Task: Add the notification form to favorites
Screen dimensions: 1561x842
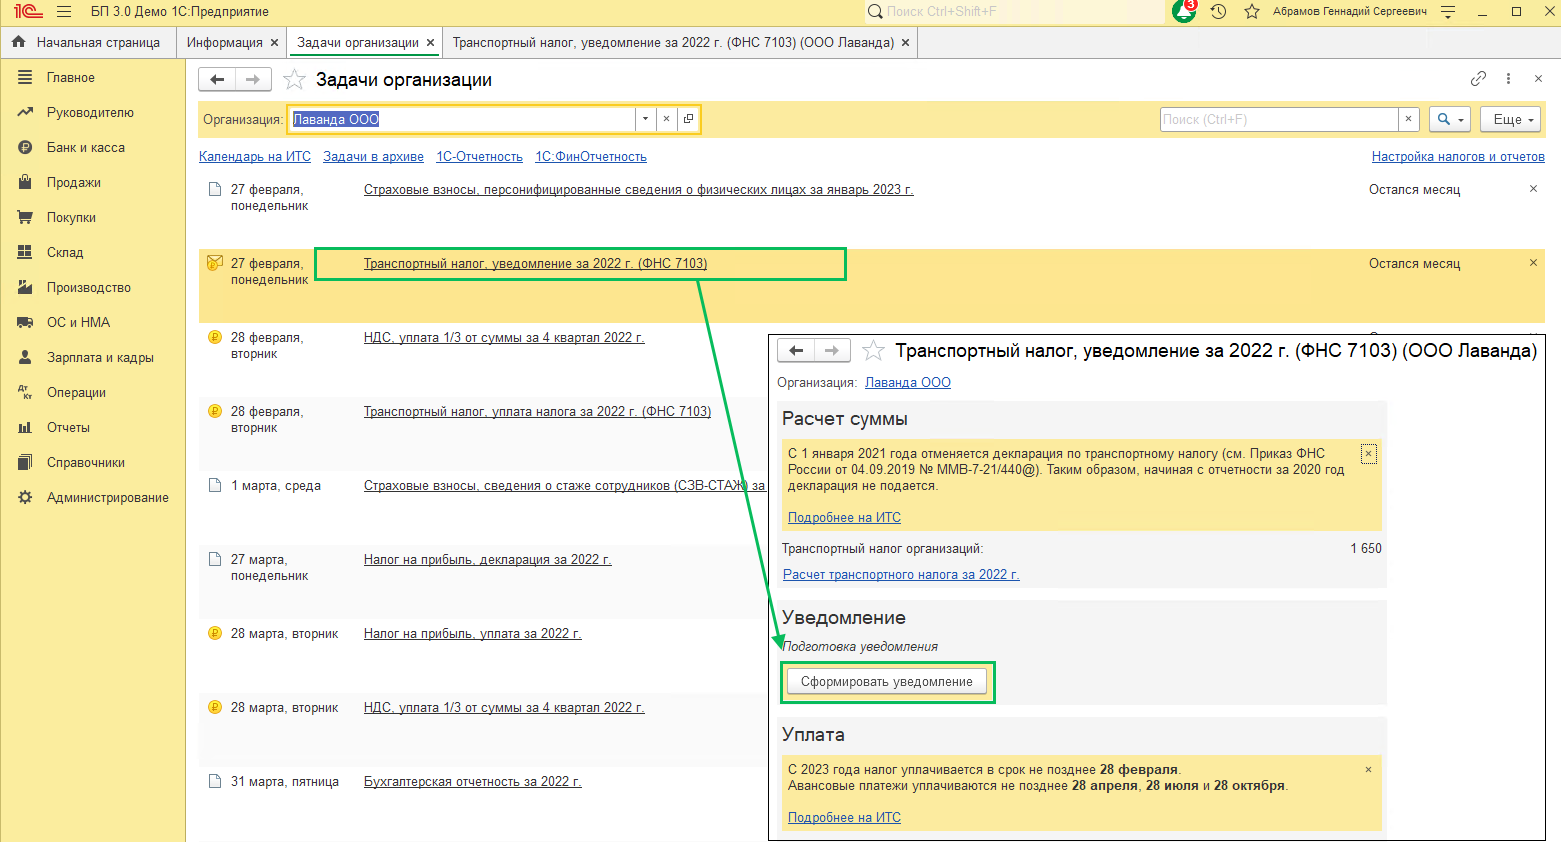Action: pyautogui.click(x=873, y=351)
